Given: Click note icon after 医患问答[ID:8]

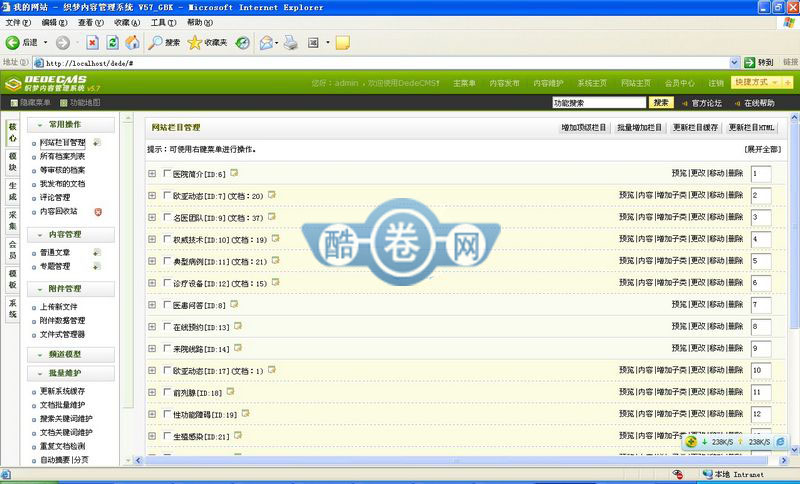Looking at the screenshot, I should point(234,304).
